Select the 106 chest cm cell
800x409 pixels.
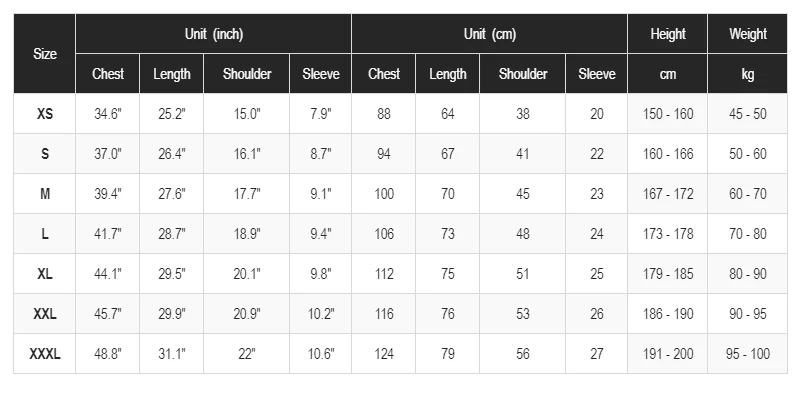384,234
